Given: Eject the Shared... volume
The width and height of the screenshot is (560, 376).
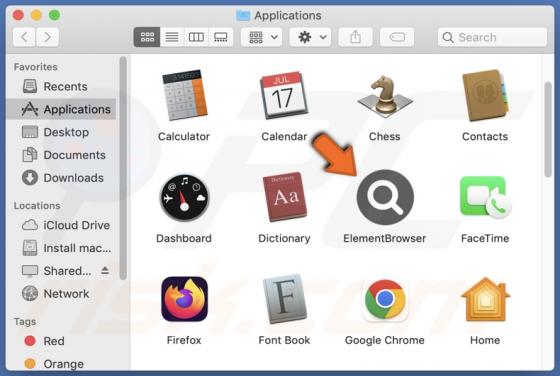Looking at the screenshot, I should (105, 271).
